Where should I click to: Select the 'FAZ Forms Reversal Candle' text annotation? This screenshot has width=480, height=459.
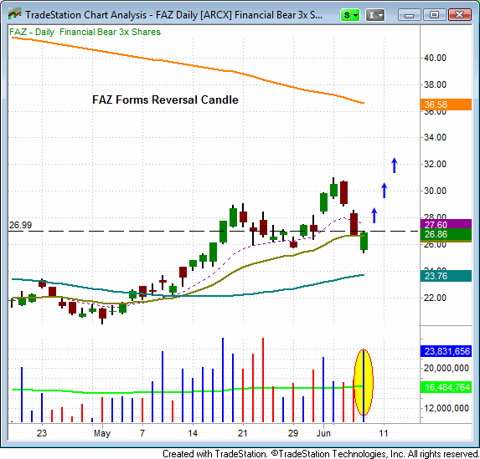[x=165, y=100]
